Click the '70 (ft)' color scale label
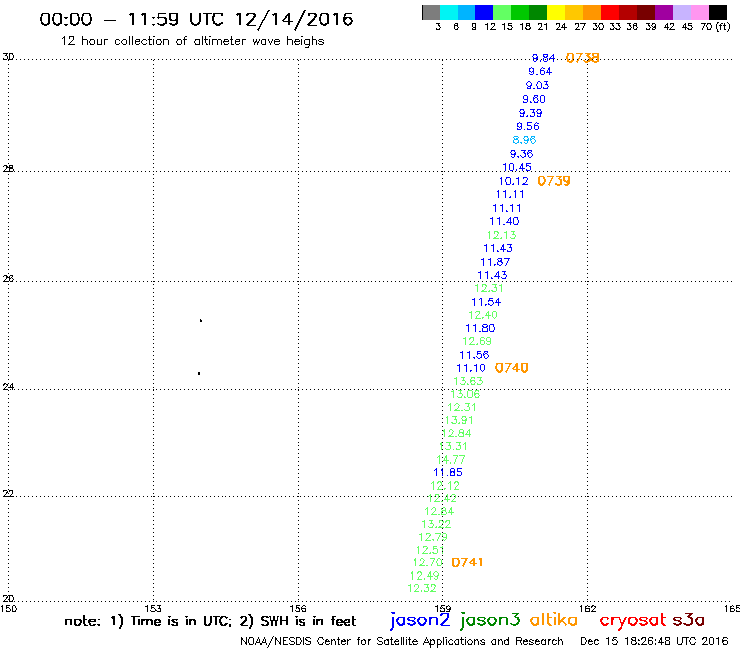The image size is (740, 650). [715, 26]
